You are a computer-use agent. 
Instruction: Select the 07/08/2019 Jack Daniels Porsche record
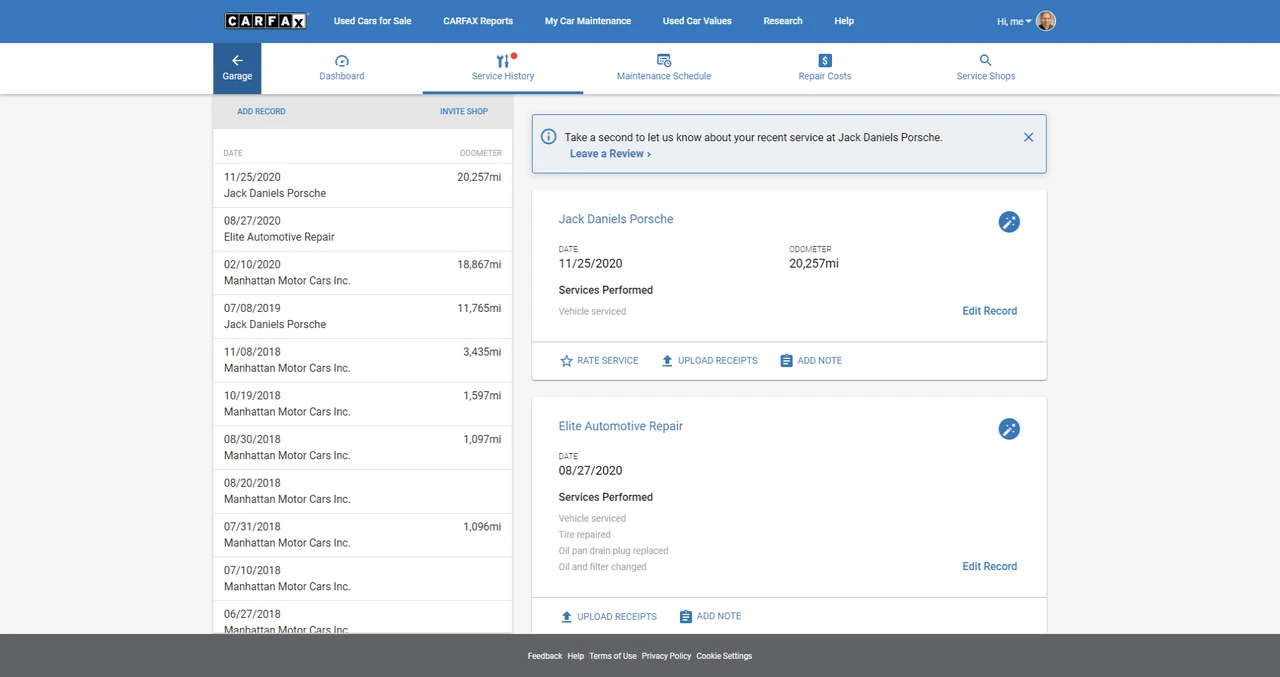pyautogui.click(x=362, y=316)
